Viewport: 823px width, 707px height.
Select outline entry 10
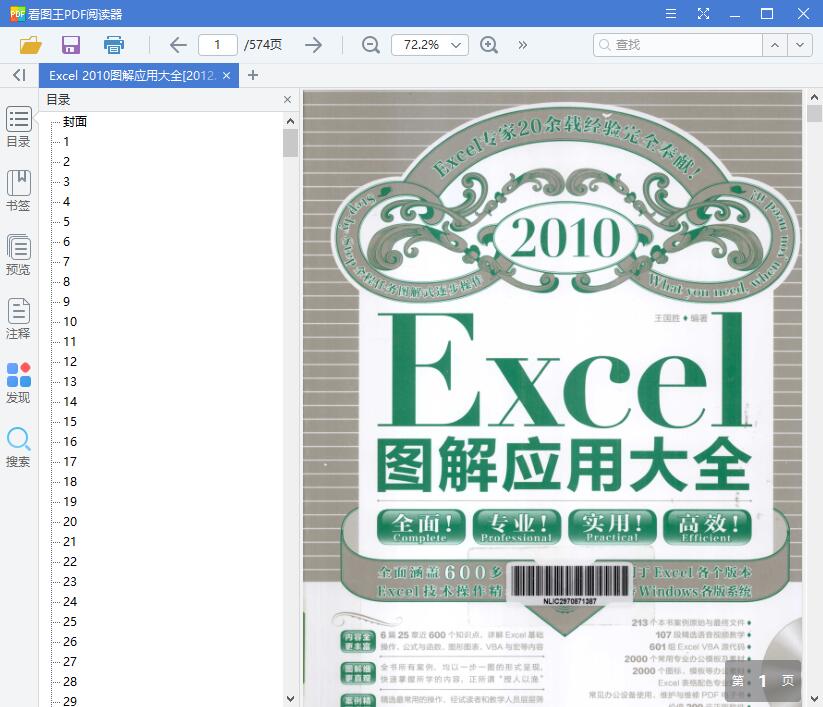coord(70,322)
